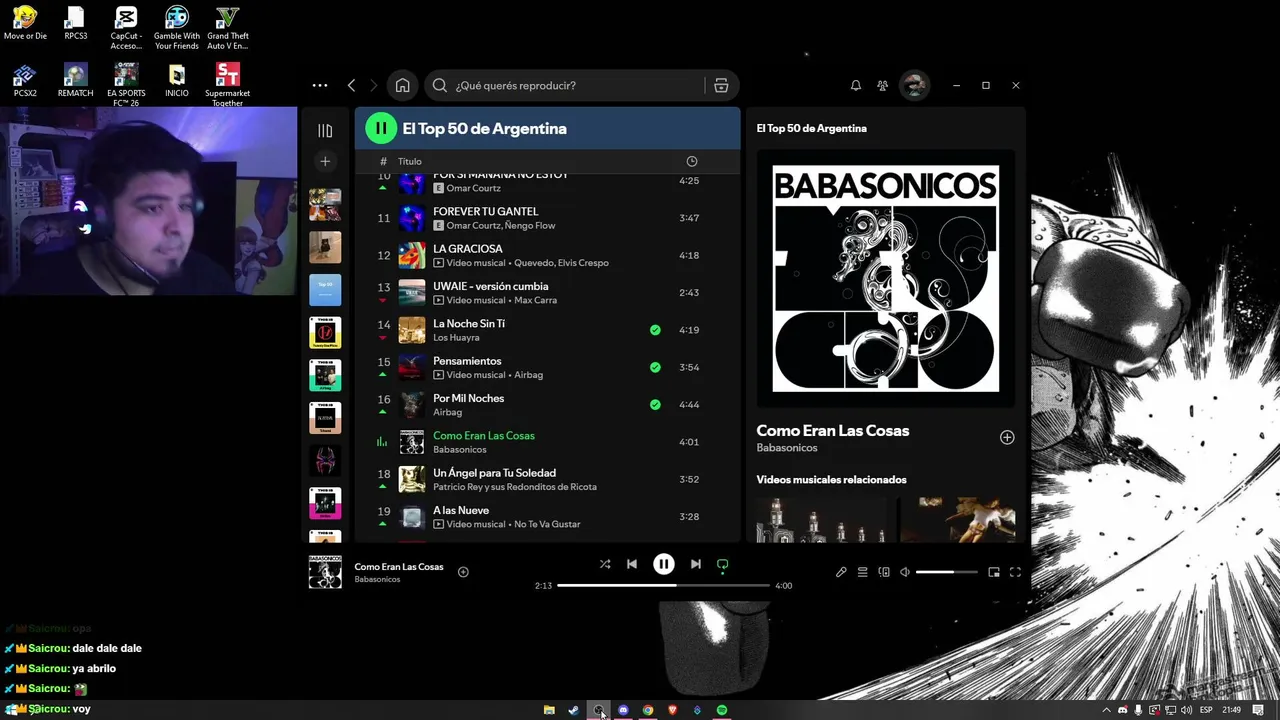Open the Supermarket Together desktop shortcut
This screenshot has width=1280, height=720.
click(227, 84)
